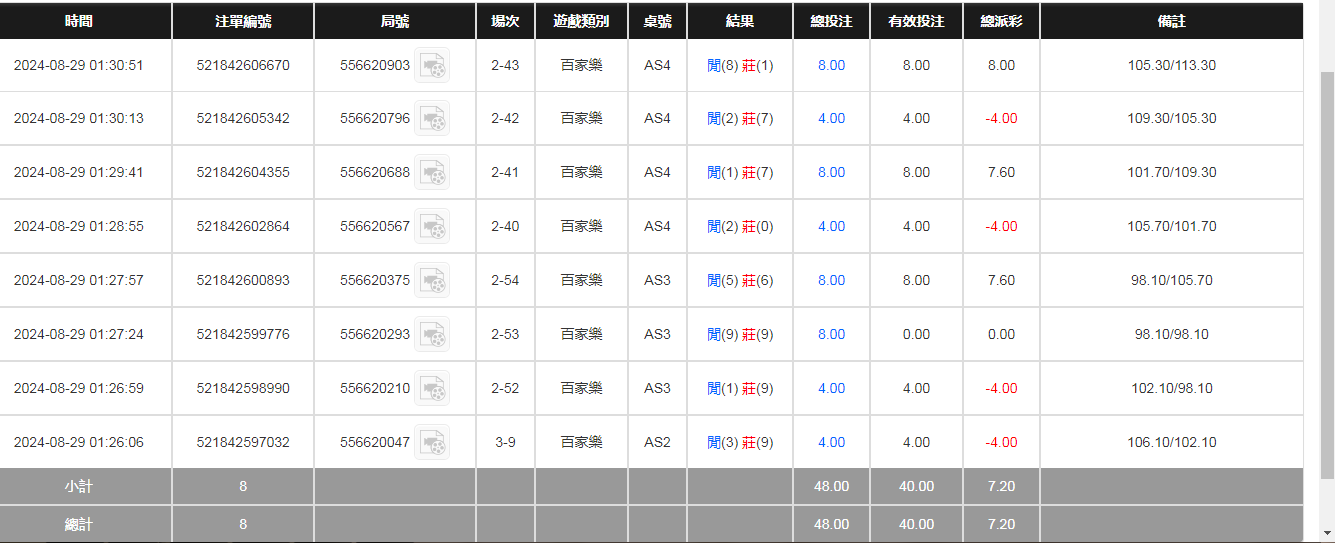
Task: Click the 備註 column header
Action: pos(1171,21)
